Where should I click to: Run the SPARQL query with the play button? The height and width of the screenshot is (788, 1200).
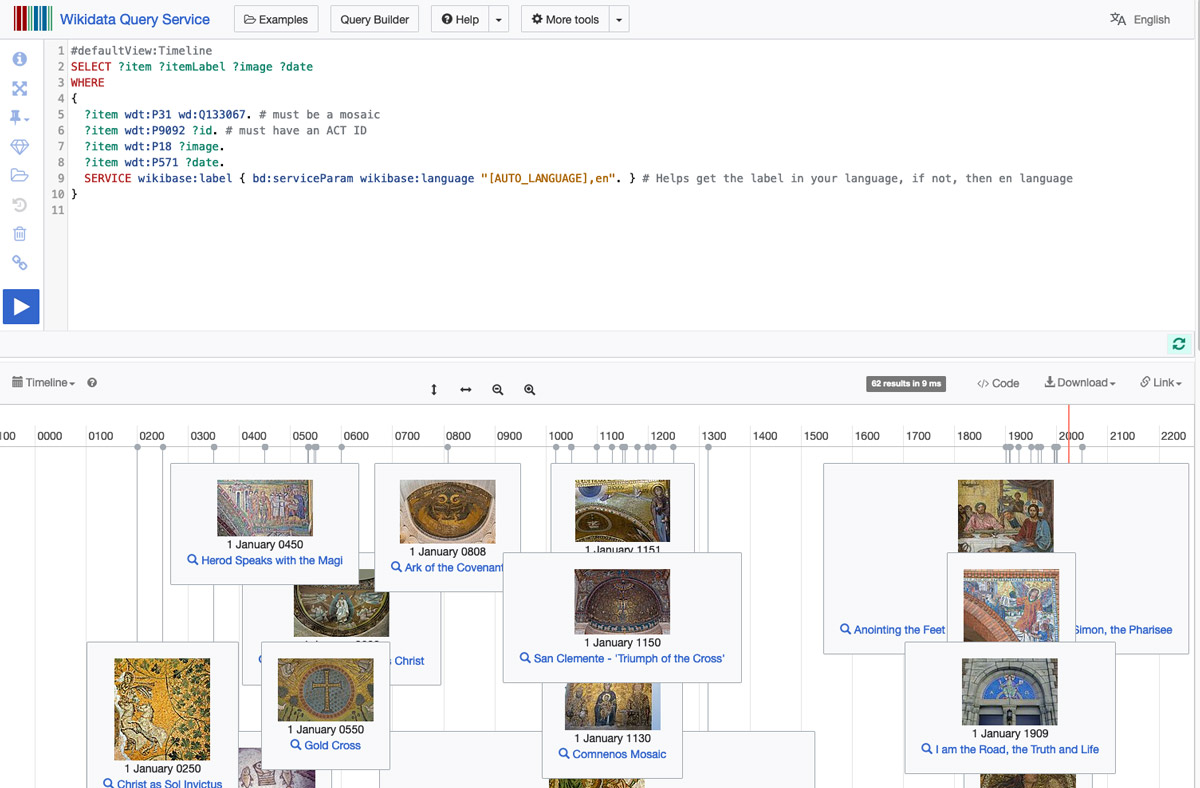coord(21,306)
